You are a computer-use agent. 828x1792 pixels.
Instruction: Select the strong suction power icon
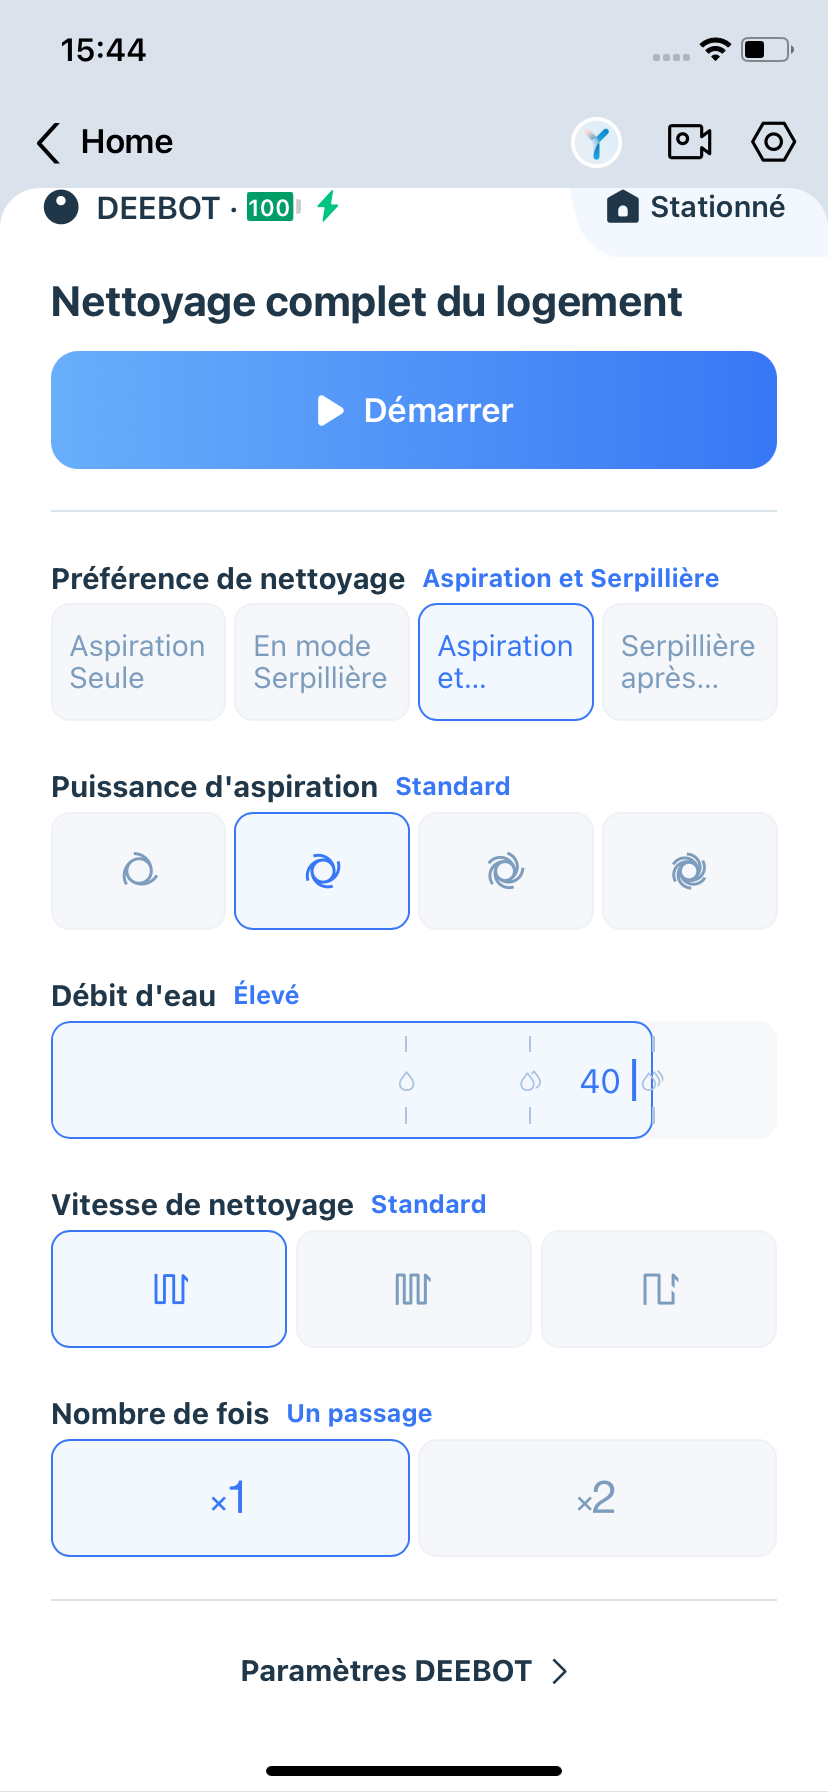(x=505, y=871)
